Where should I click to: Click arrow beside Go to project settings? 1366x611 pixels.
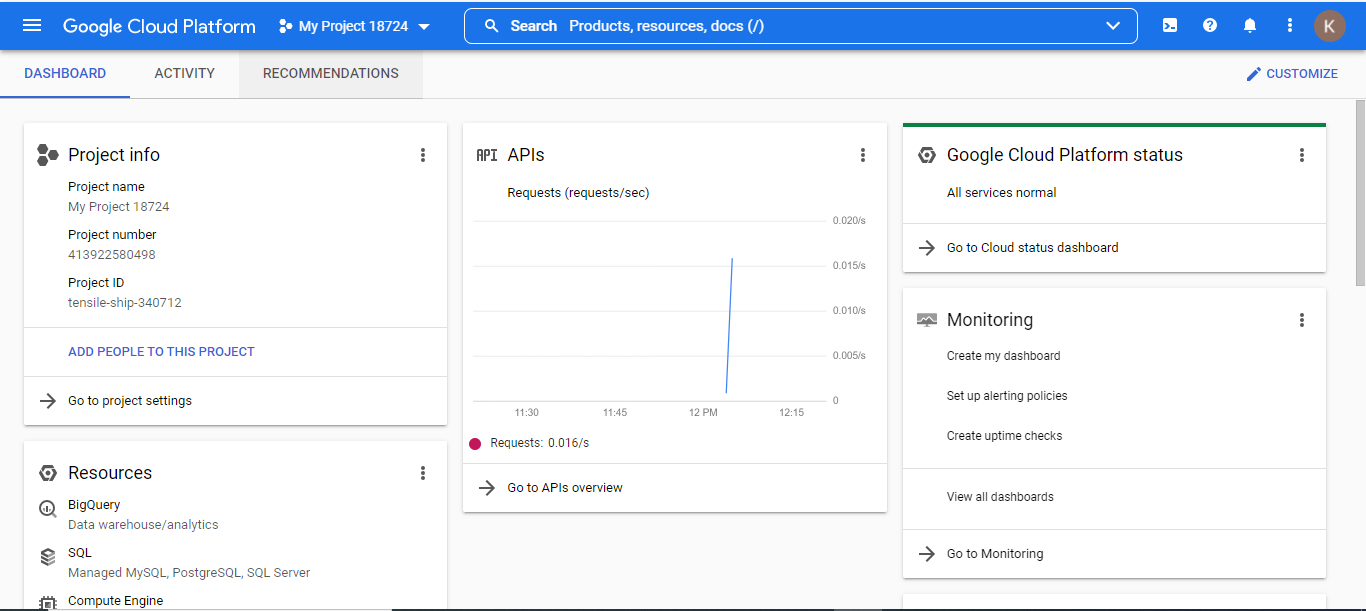47,401
